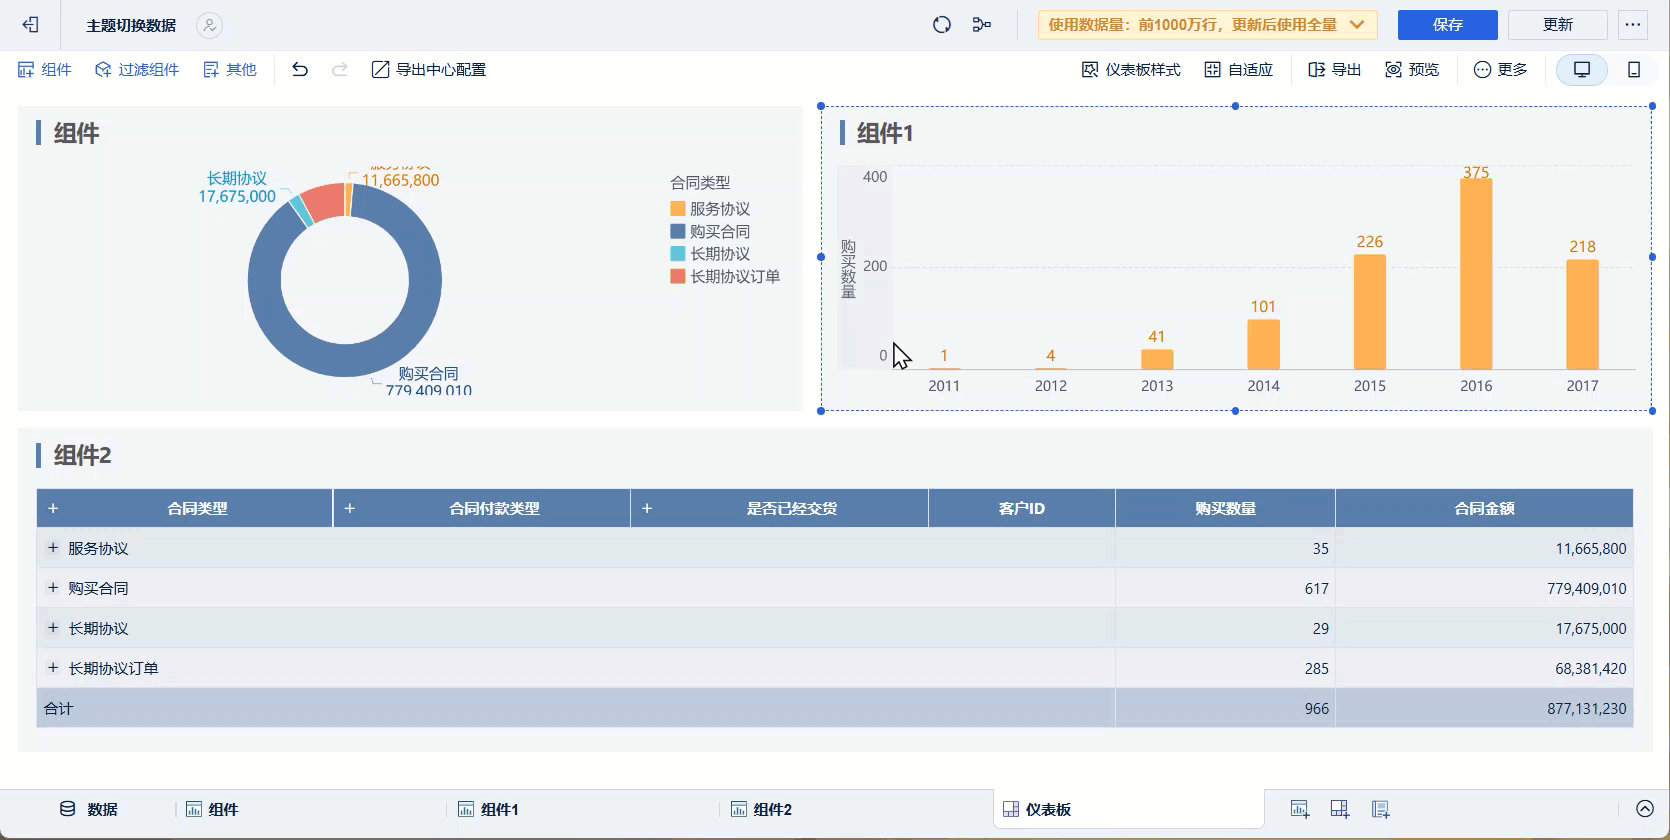This screenshot has height=840, width=1670.
Task: Select the 2017 bar labeled 218
Action: pyautogui.click(x=1582, y=314)
